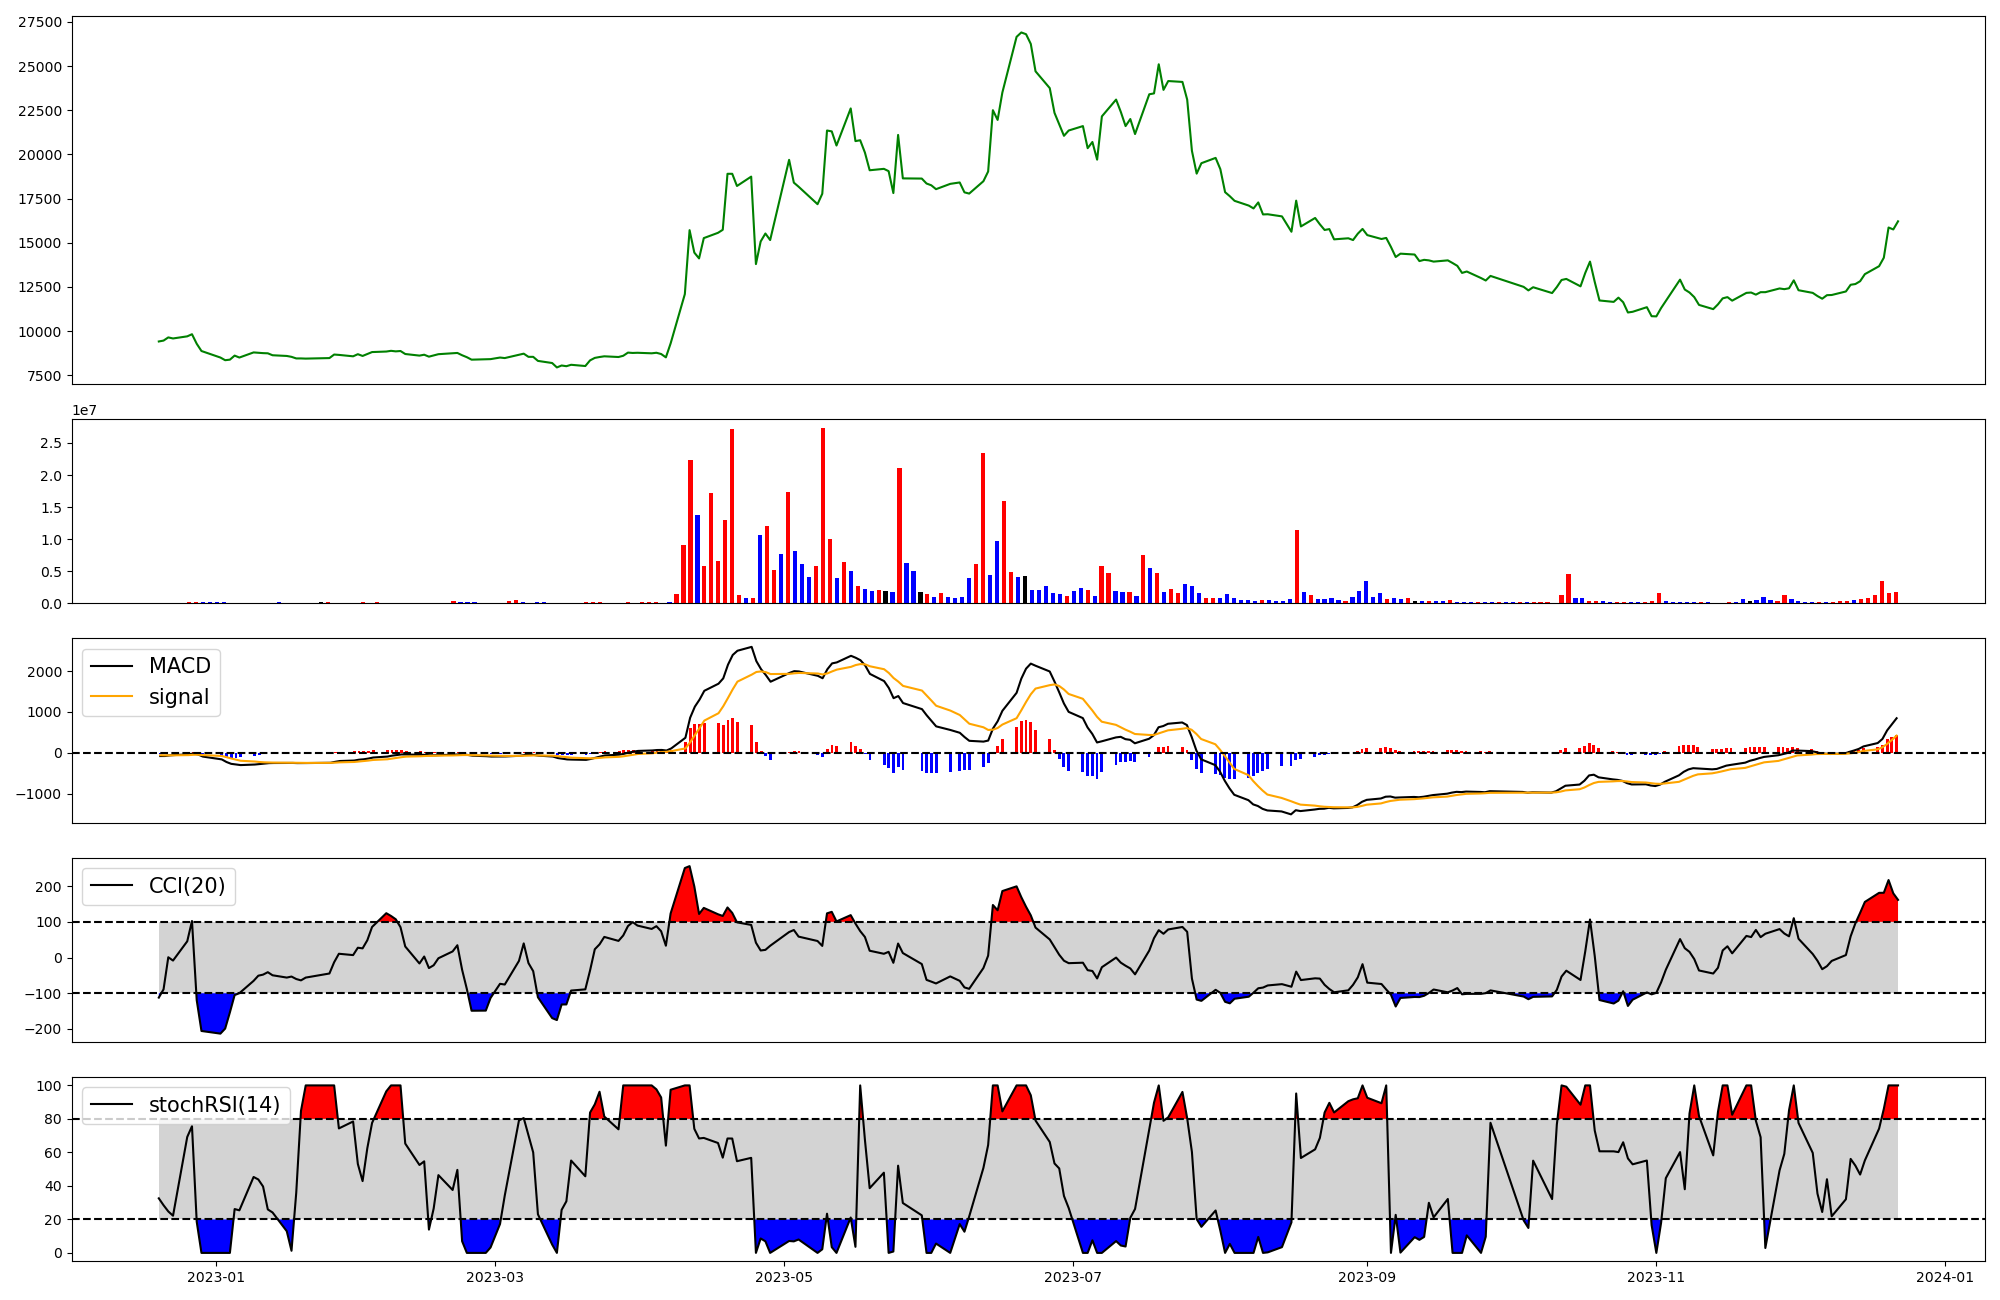Select the 2023-09 date tick label
The image size is (2000, 1300).
1366,1277
